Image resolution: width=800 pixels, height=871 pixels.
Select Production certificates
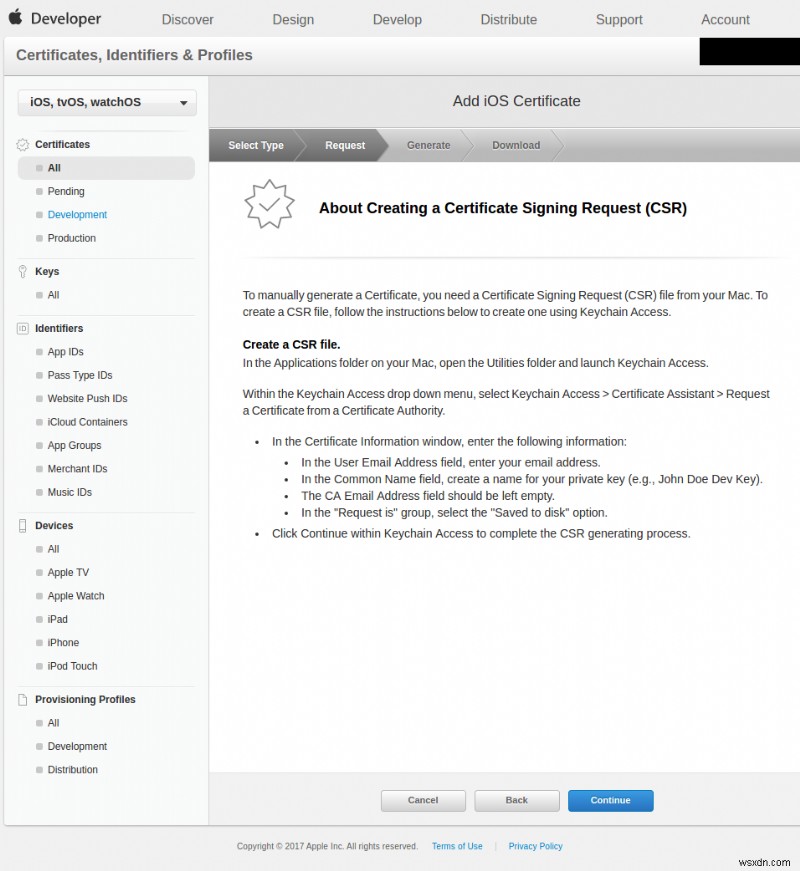(71, 238)
